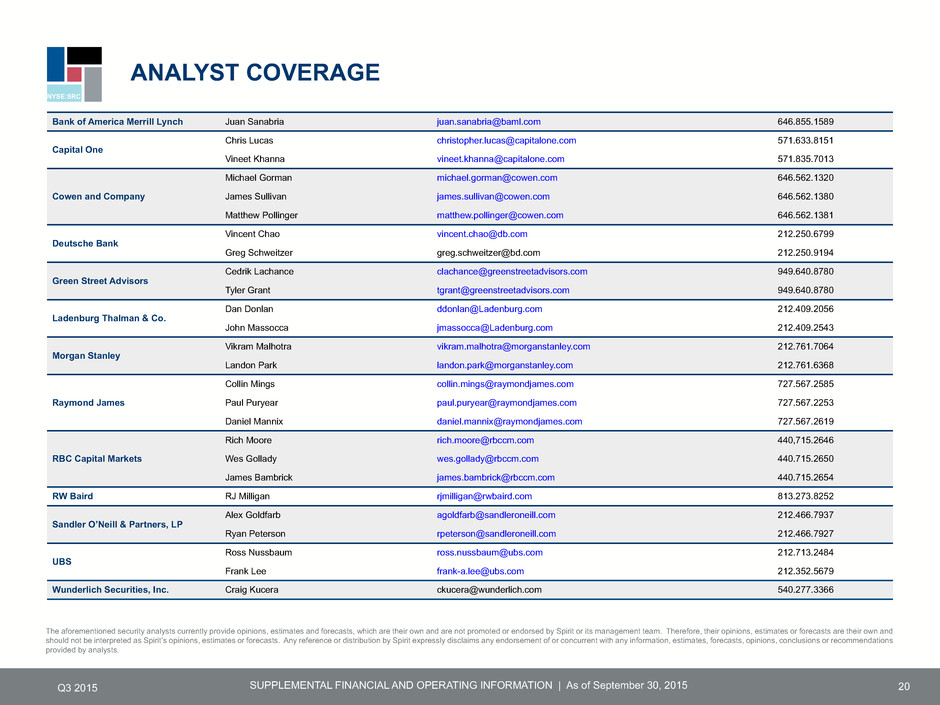
Task: Click the Raymond James firm name
Action: 88,403
